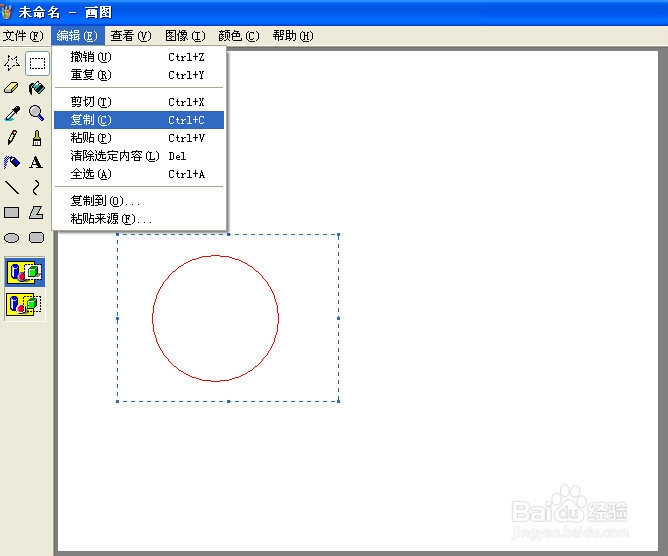Open the 查看 menu
This screenshot has height=556, width=668.
[x=131, y=36]
